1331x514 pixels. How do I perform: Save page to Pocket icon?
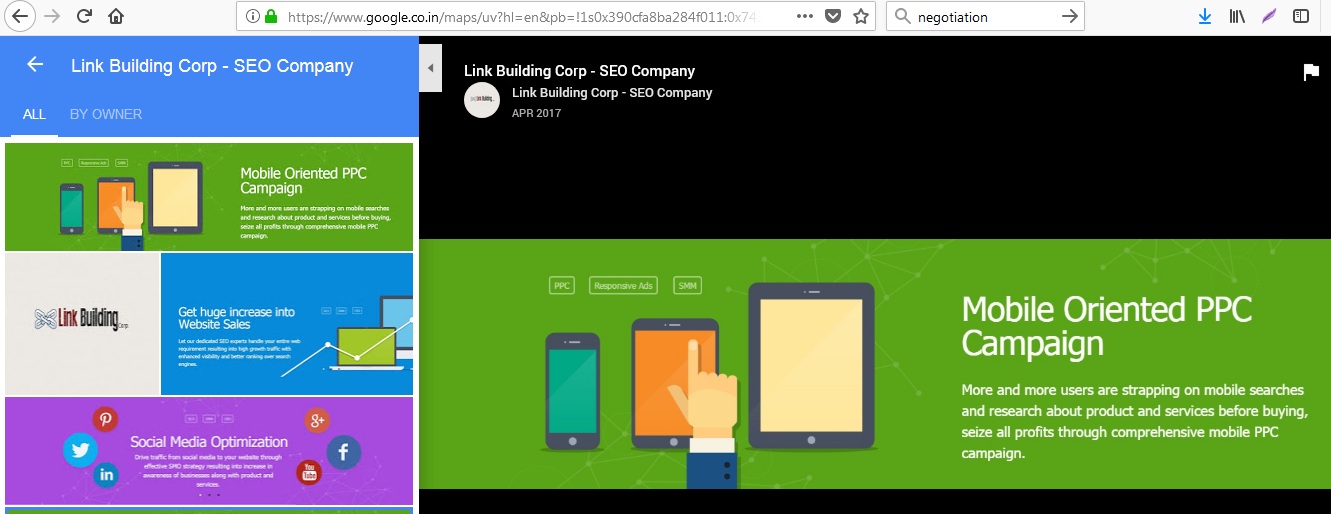click(x=833, y=16)
